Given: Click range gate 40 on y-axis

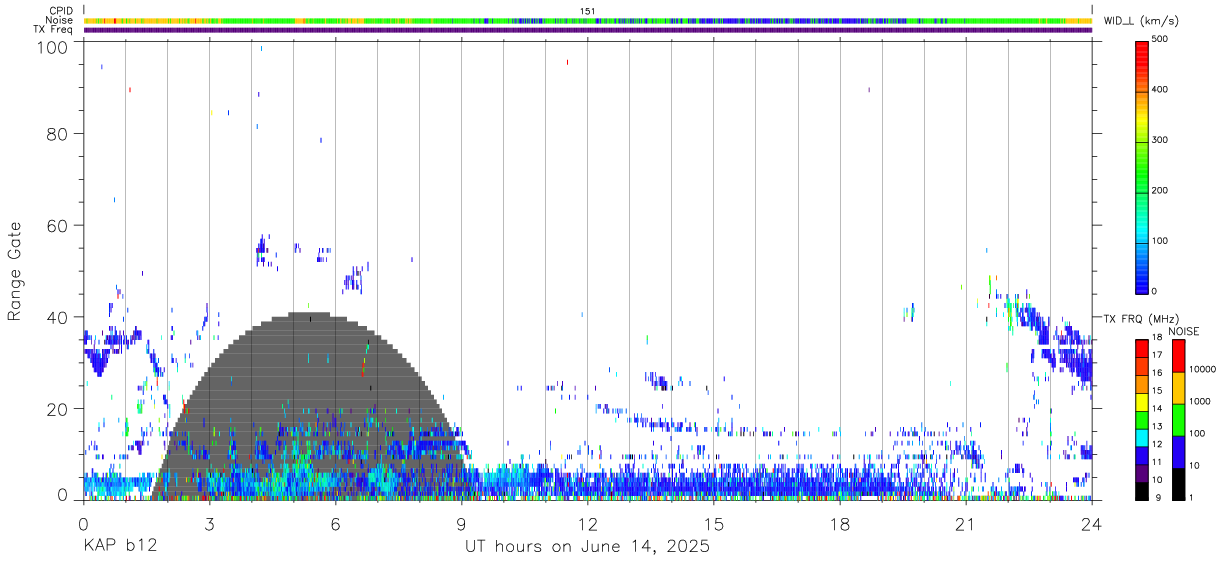Looking at the screenshot, I should tap(57, 317).
